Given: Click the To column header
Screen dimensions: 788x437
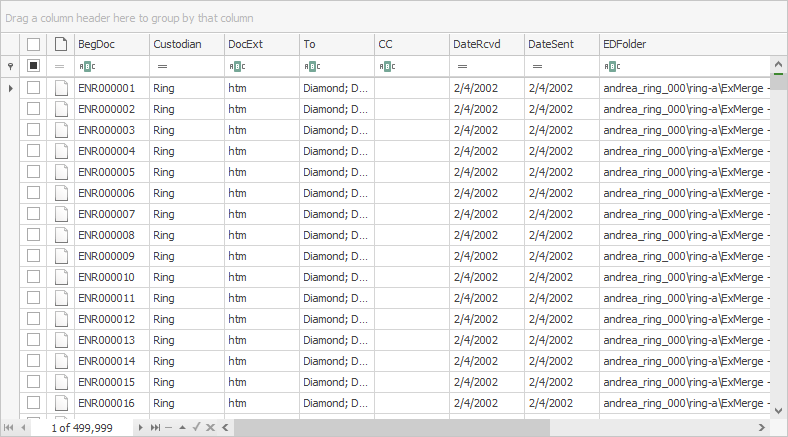Looking at the screenshot, I should [x=336, y=44].
